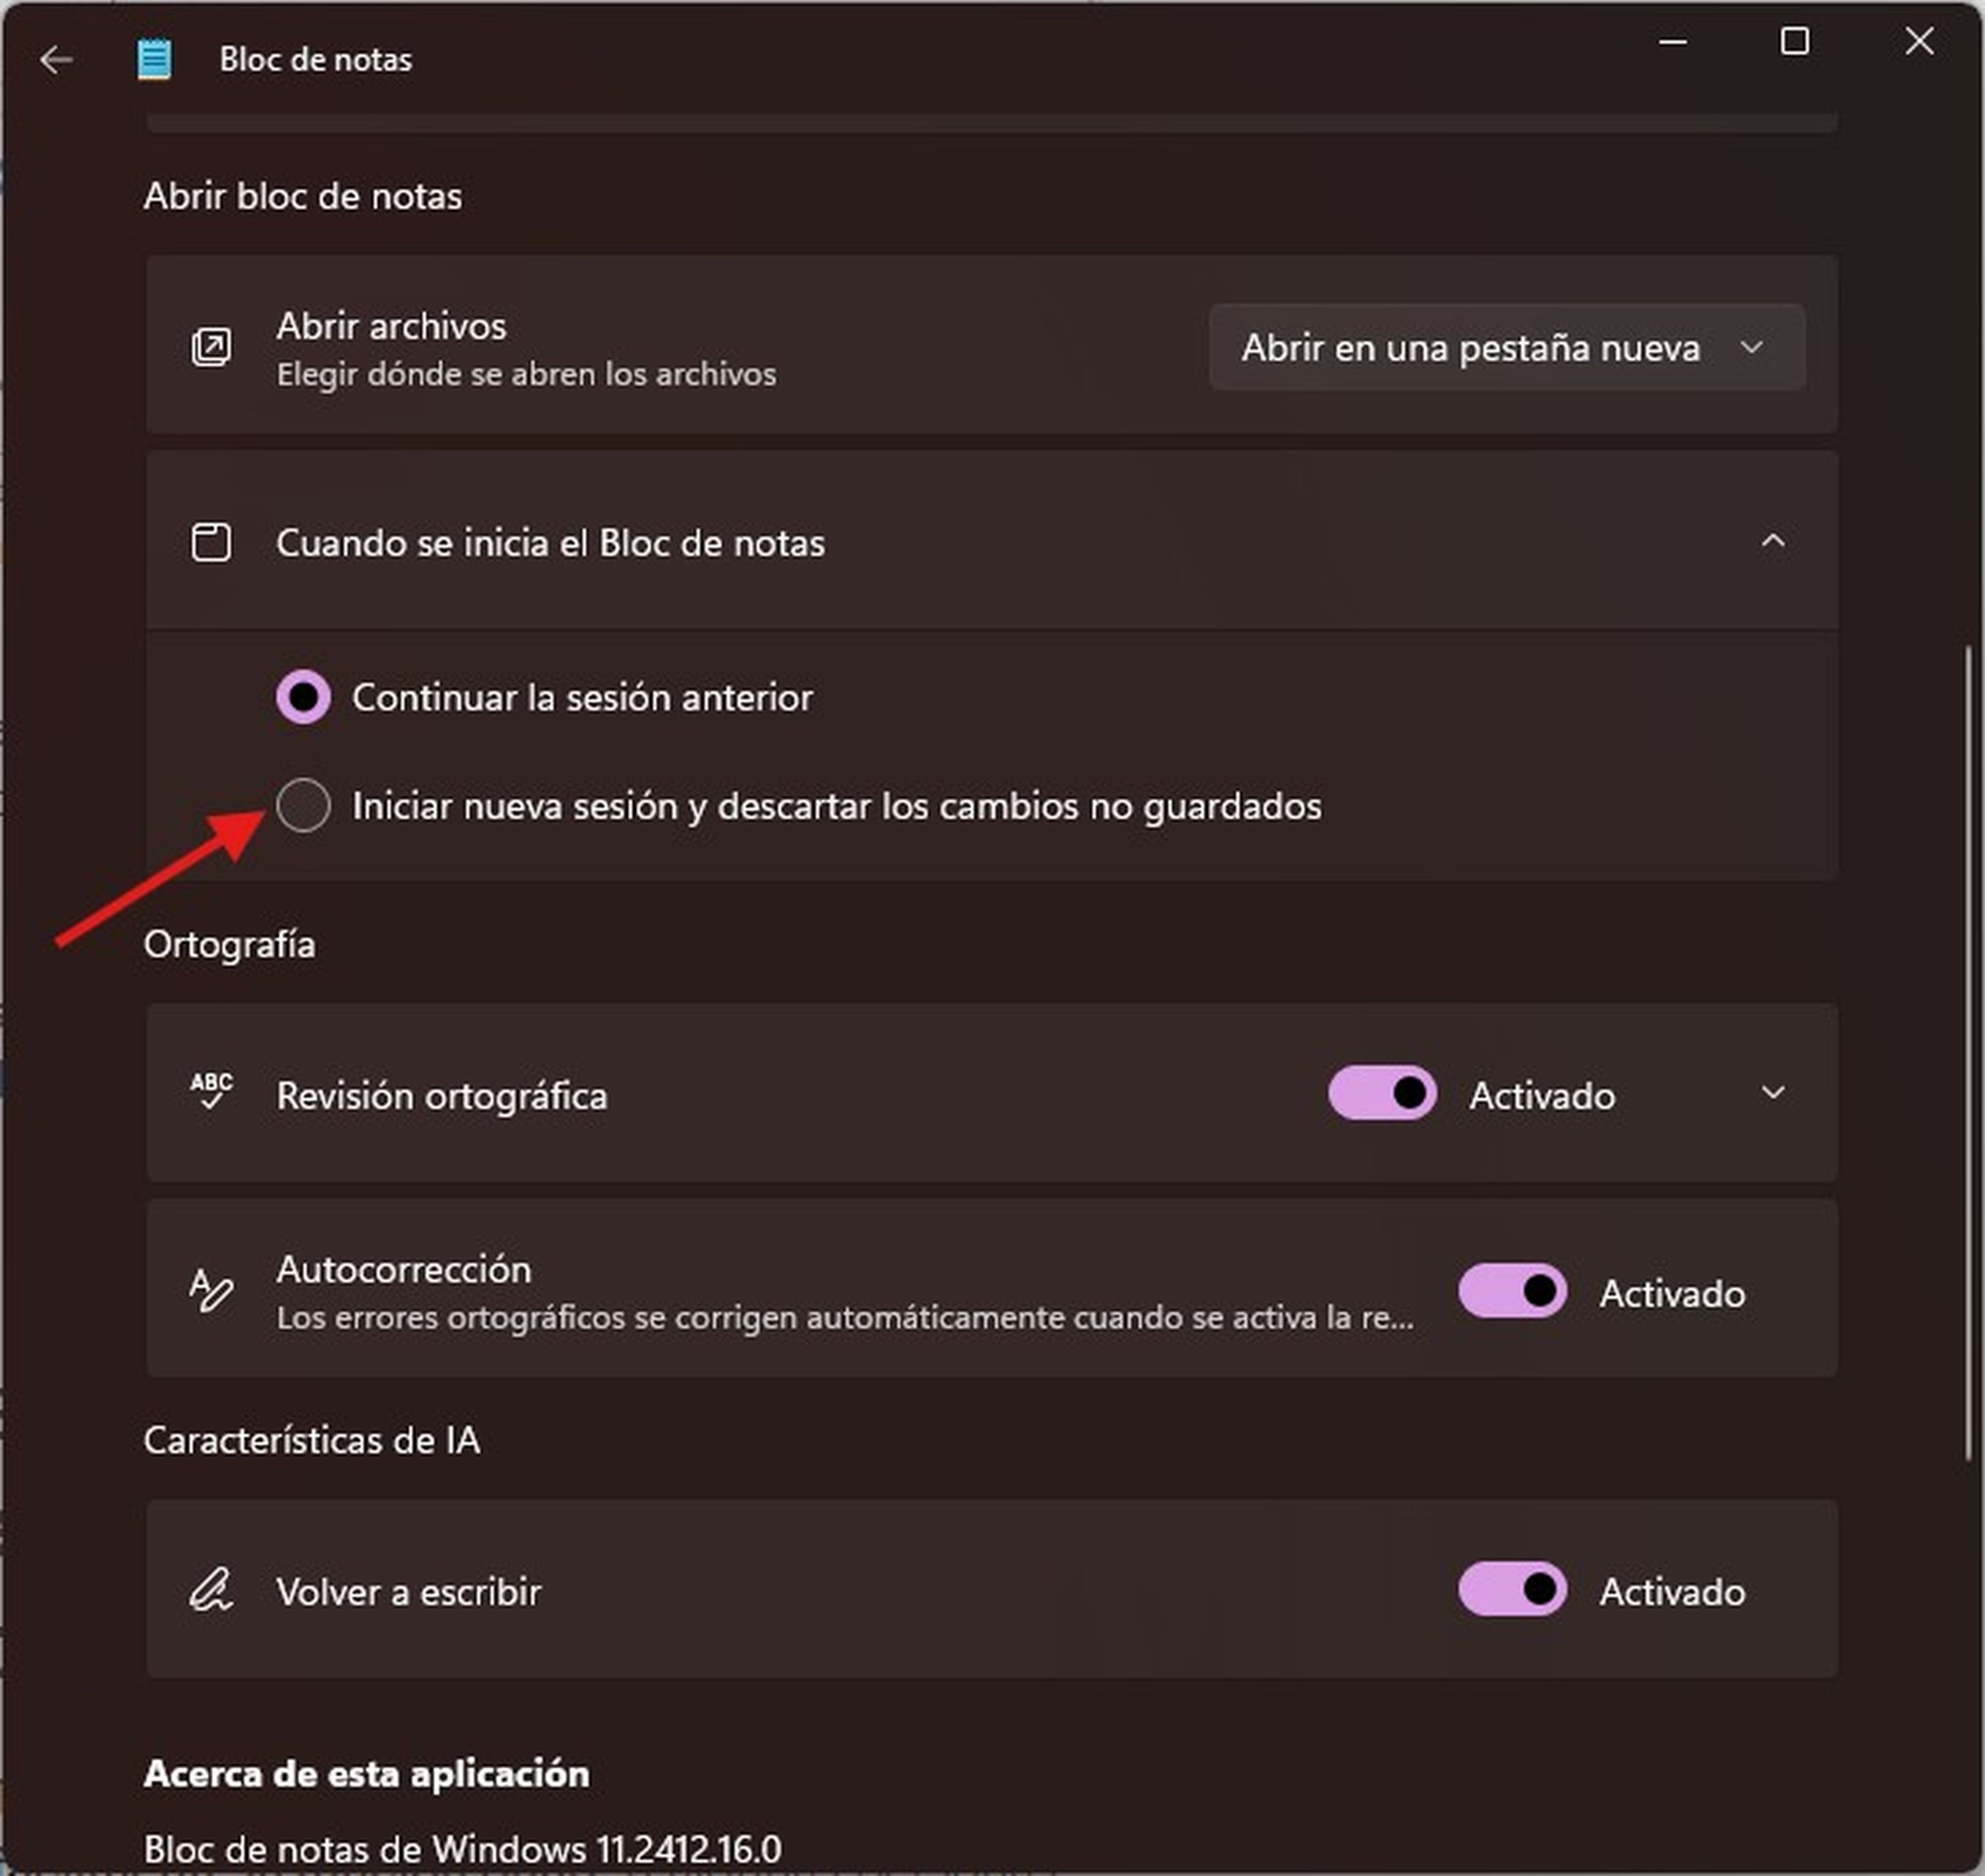1985x1876 pixels.
Task: Click the vertical scrollbar thumb
Action: click(1968, 1052)
